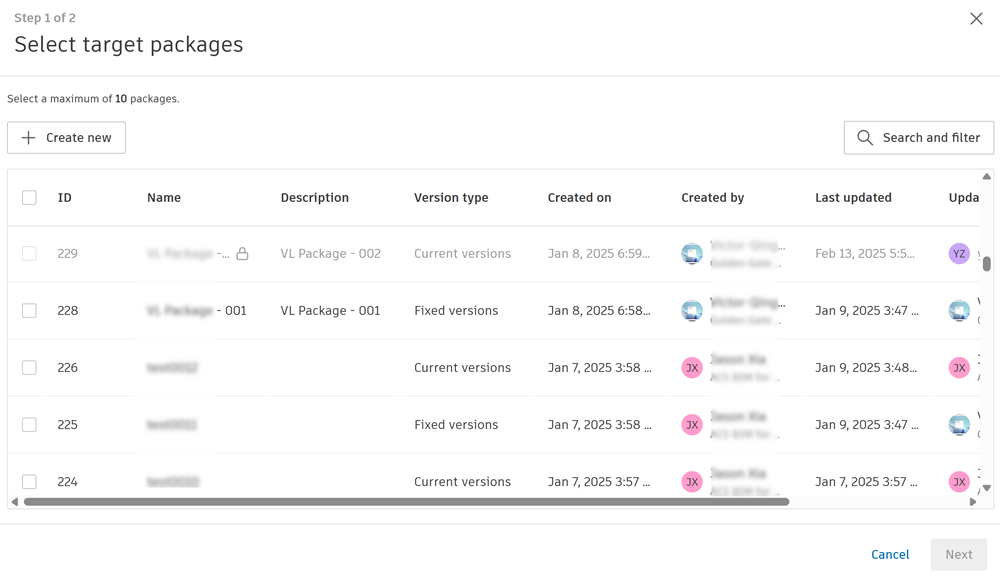
Task: Check the box for package 228
Action: coord(29,311)
